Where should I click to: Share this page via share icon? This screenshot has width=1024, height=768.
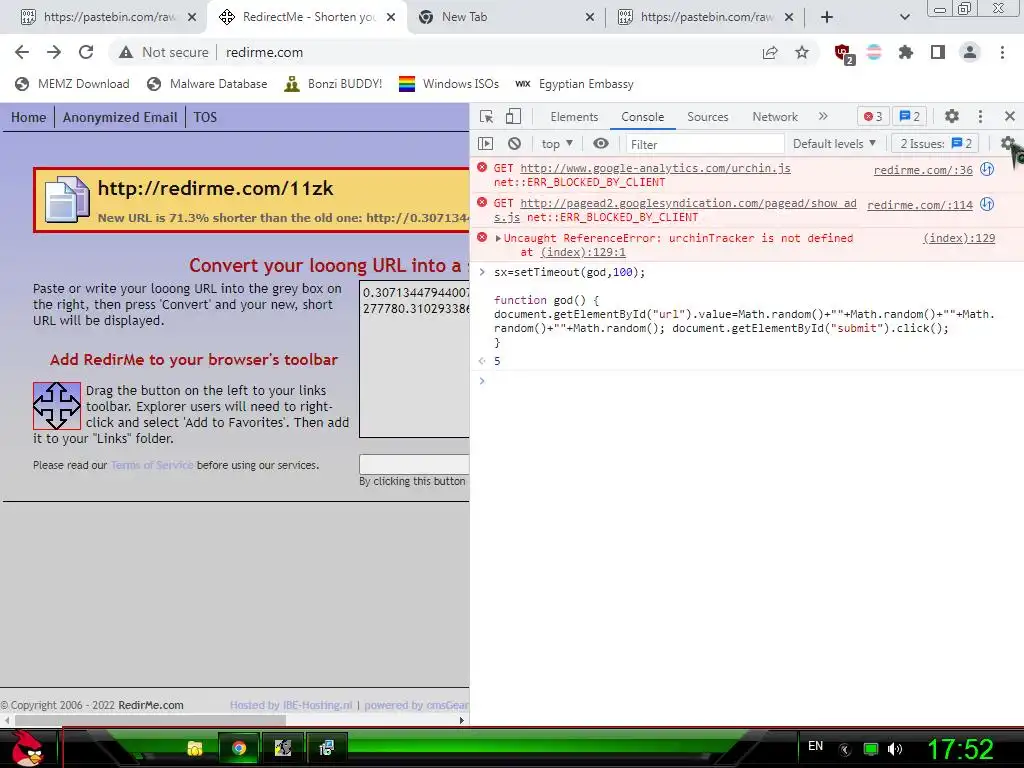click(770, 52)
